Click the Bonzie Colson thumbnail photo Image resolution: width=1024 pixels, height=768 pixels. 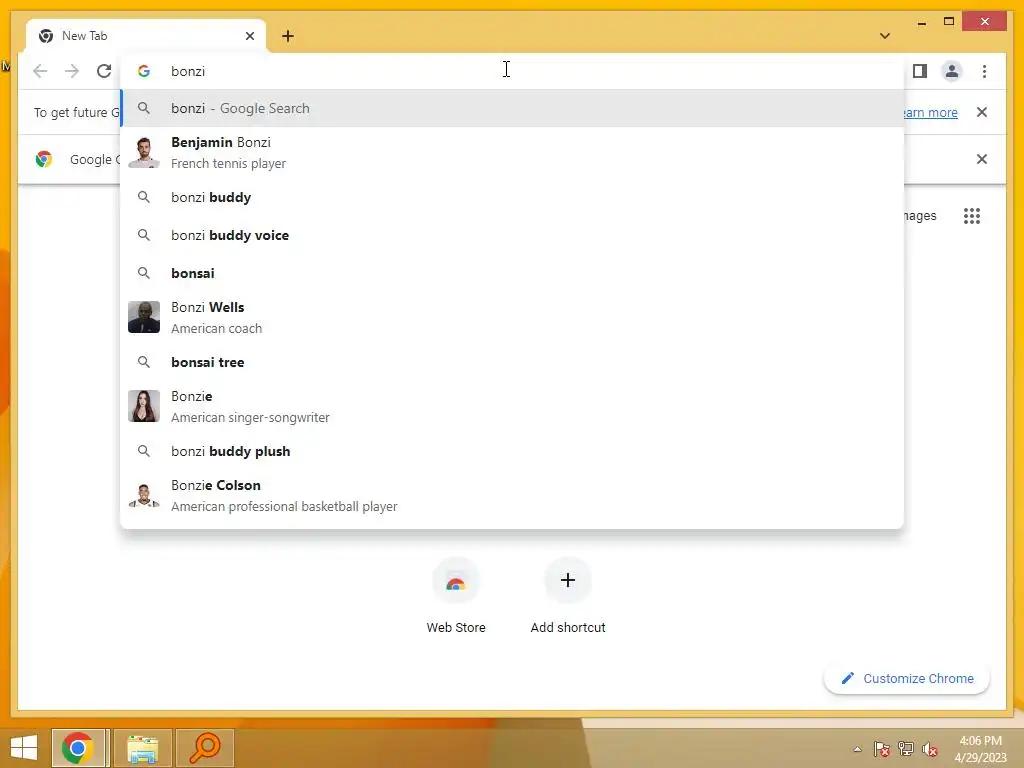pos(144,496)
